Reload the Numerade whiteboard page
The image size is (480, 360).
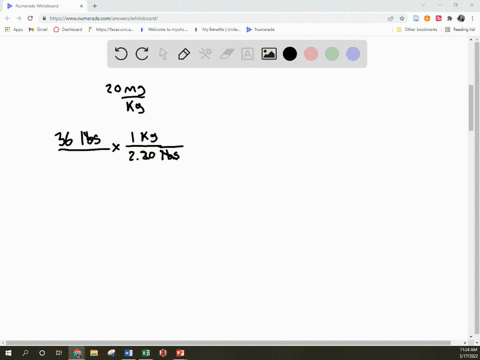click(30, 18)
